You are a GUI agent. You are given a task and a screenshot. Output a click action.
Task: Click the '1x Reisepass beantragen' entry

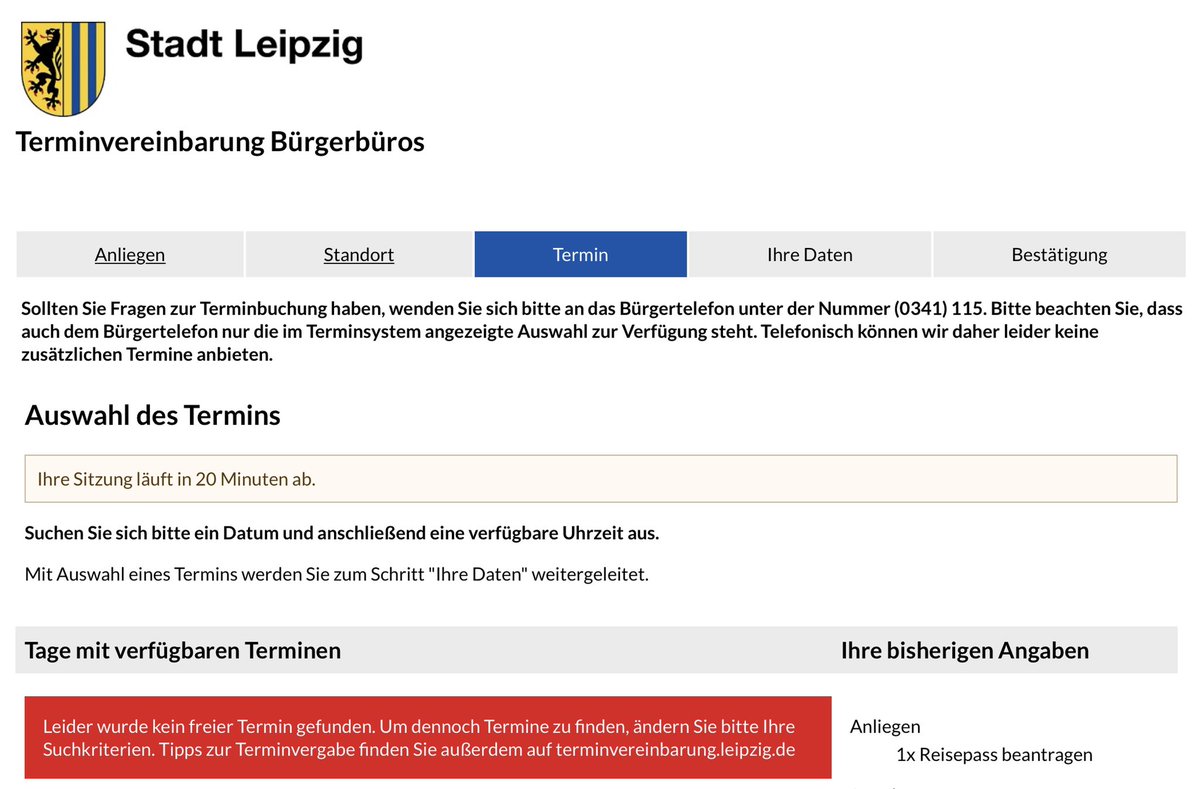[x=994, y=754]
